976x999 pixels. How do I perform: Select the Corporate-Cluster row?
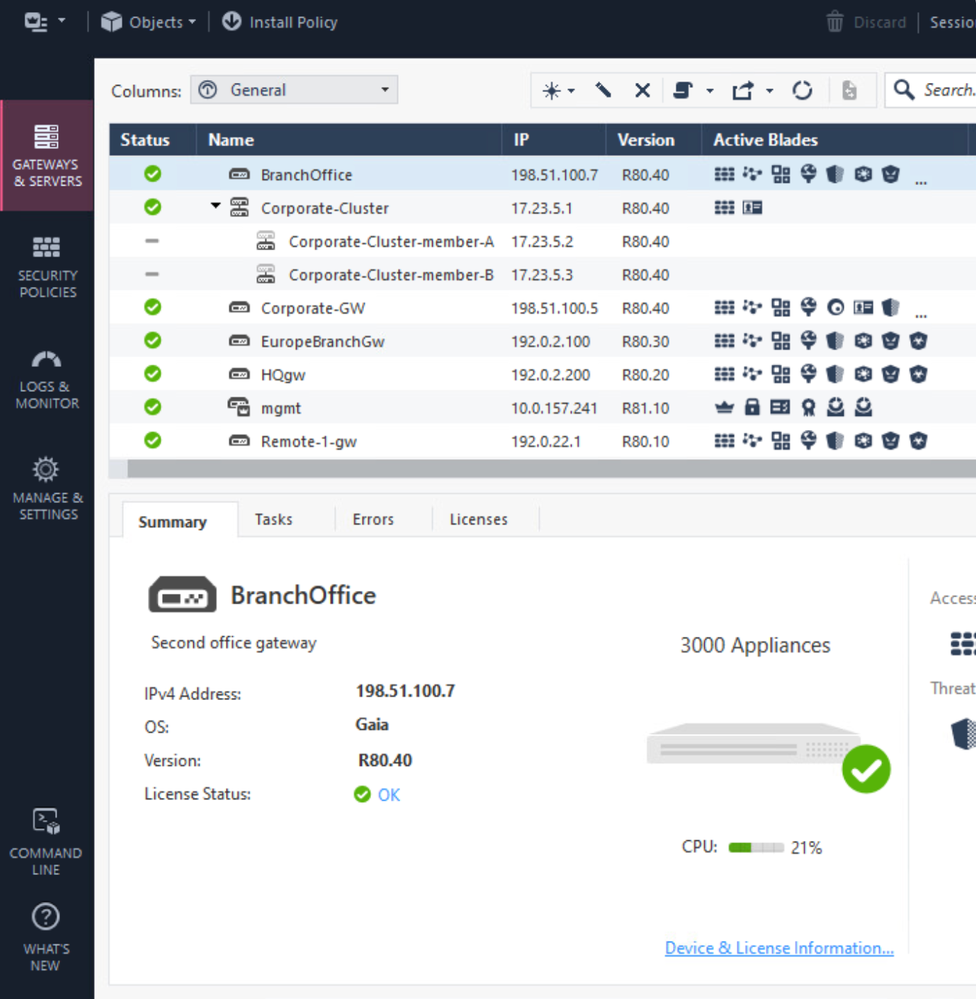tap(542, 208)
